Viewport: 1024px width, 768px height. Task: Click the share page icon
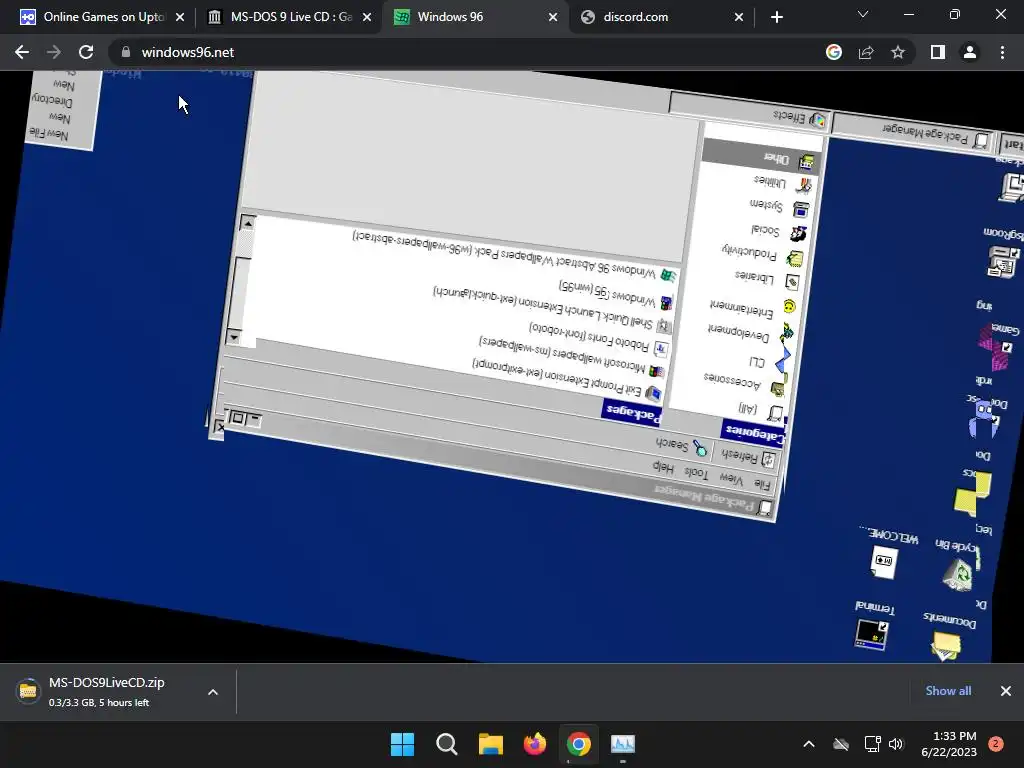[866, 52]
